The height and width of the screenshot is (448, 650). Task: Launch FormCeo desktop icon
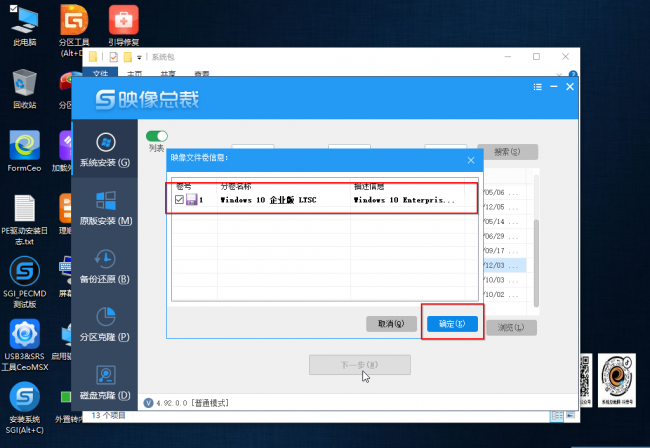point(24,151)
